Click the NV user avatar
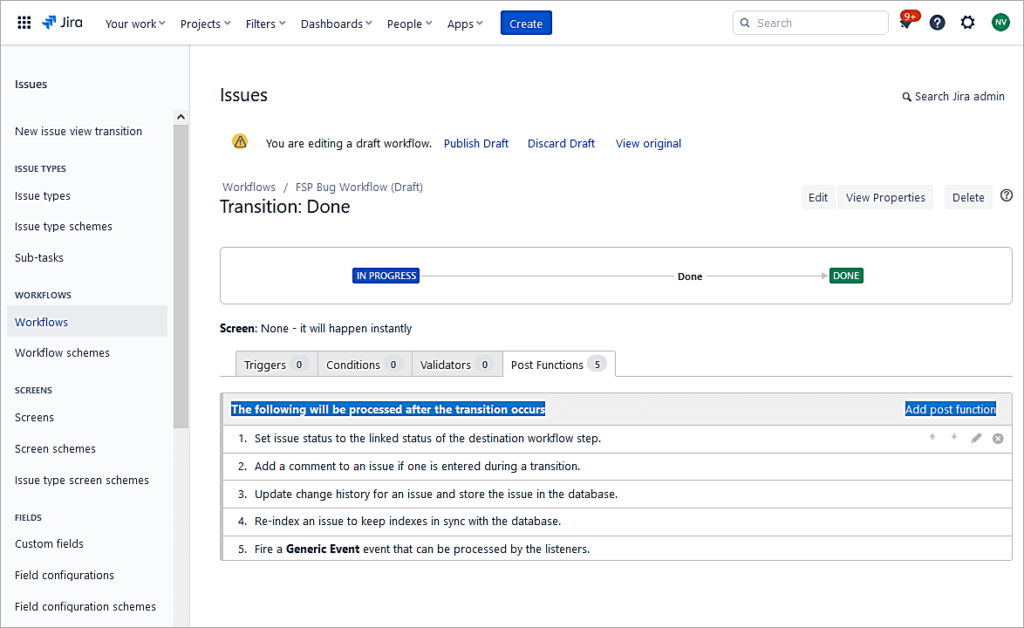The image size is (1024, 628). [1000, 23]
